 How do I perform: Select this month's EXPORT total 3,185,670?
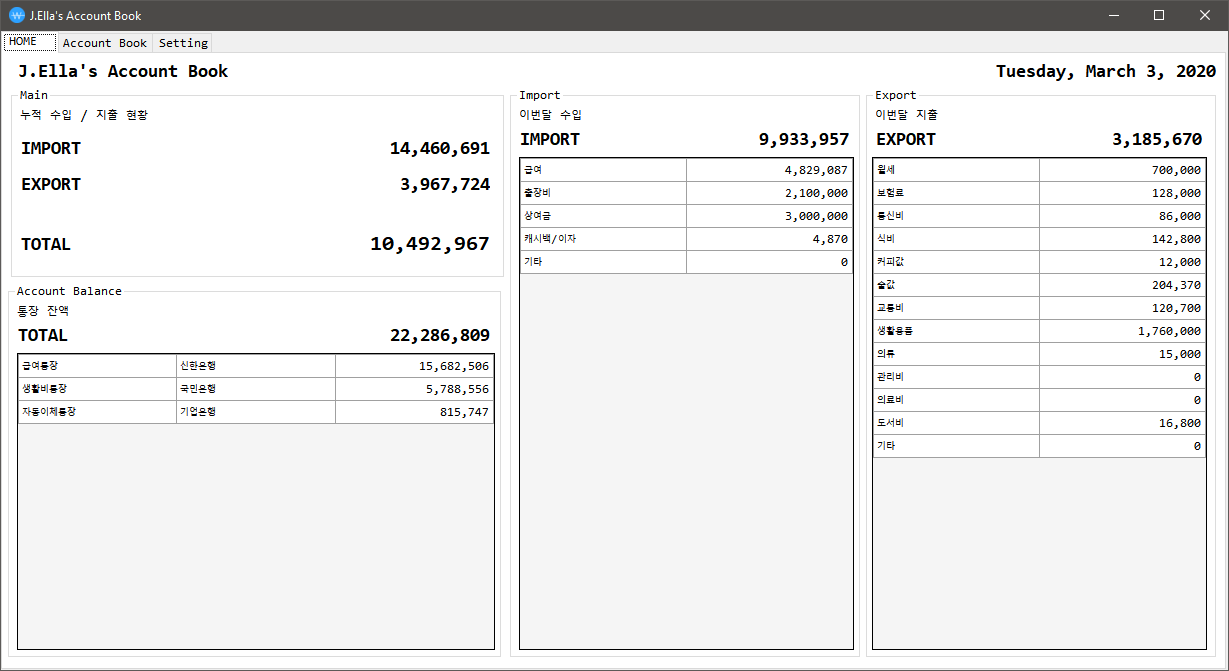(1157, 140)
